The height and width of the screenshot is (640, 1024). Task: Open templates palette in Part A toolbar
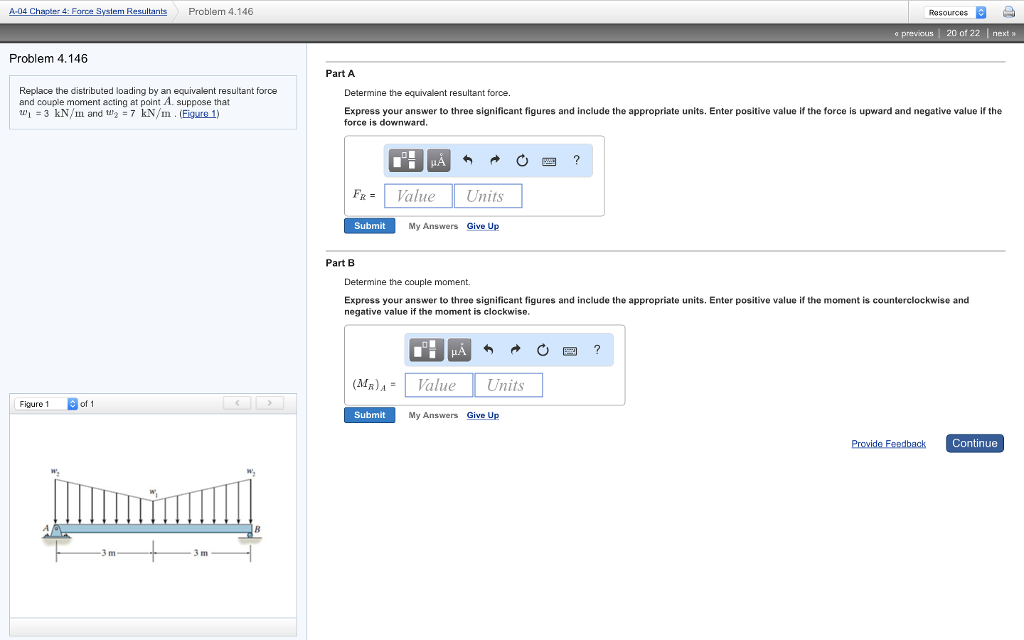(x=405, y=160)
